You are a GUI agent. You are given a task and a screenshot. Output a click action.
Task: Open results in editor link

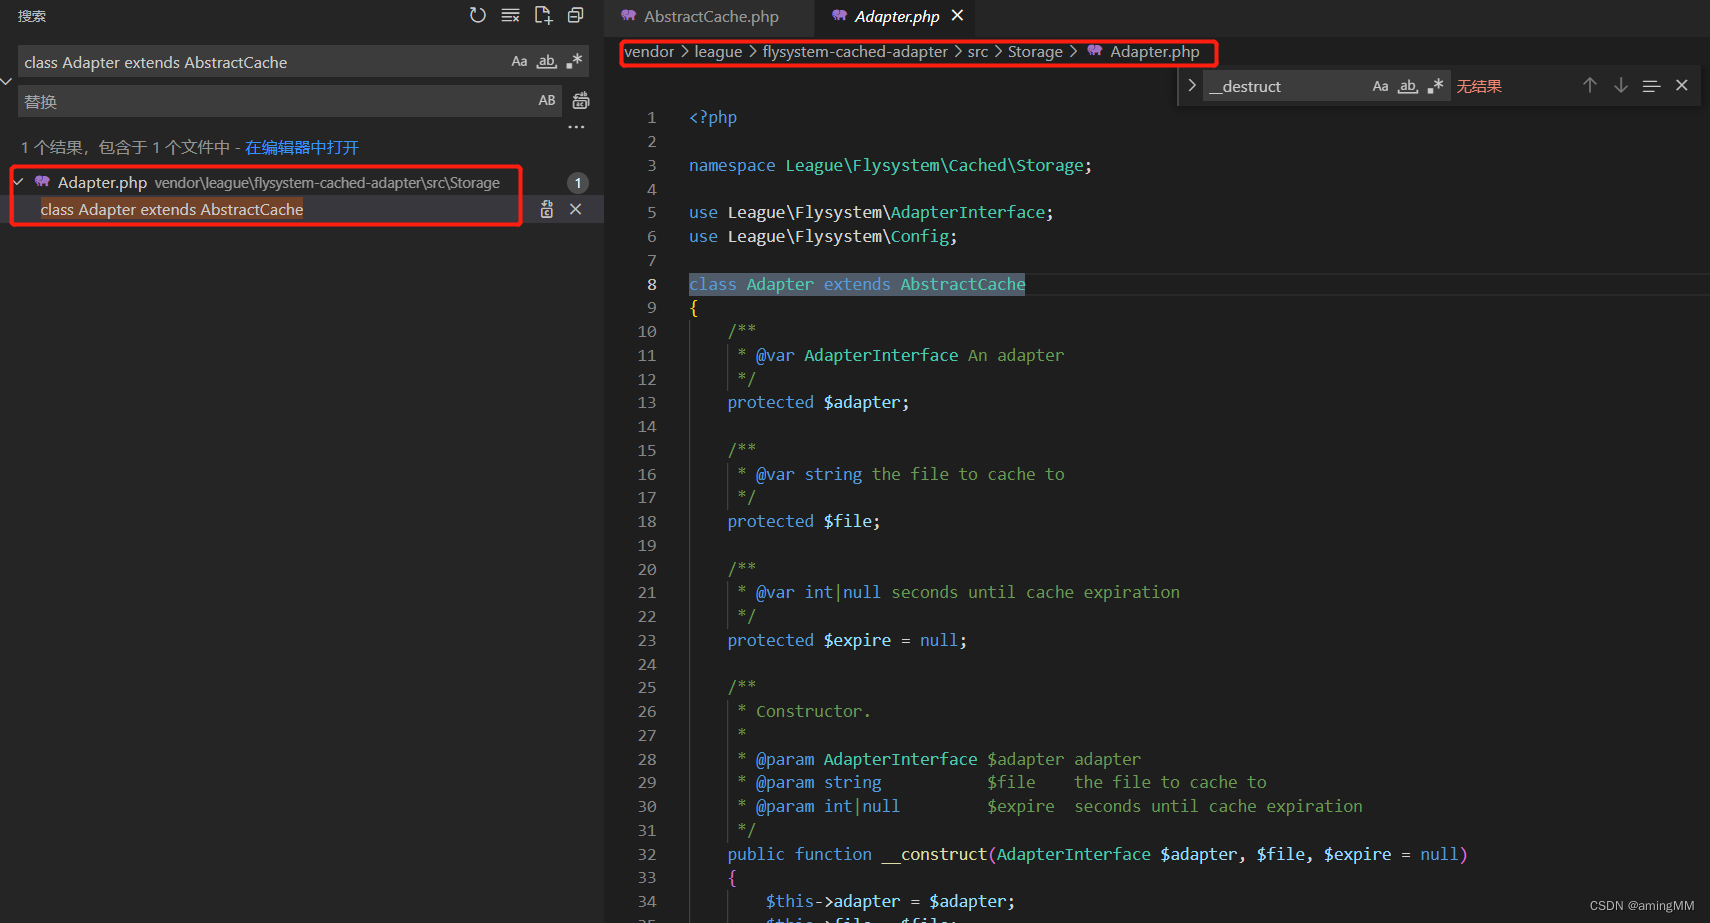302,147
